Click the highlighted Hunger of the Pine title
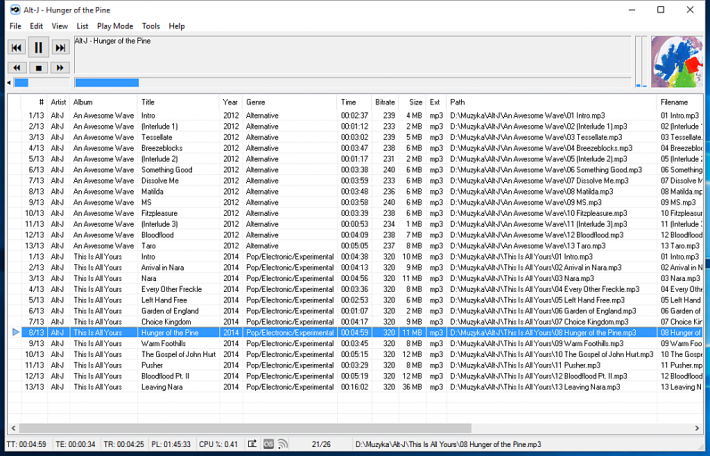The width and height of the screenshot is (710, 456). [x=170, y=333]
